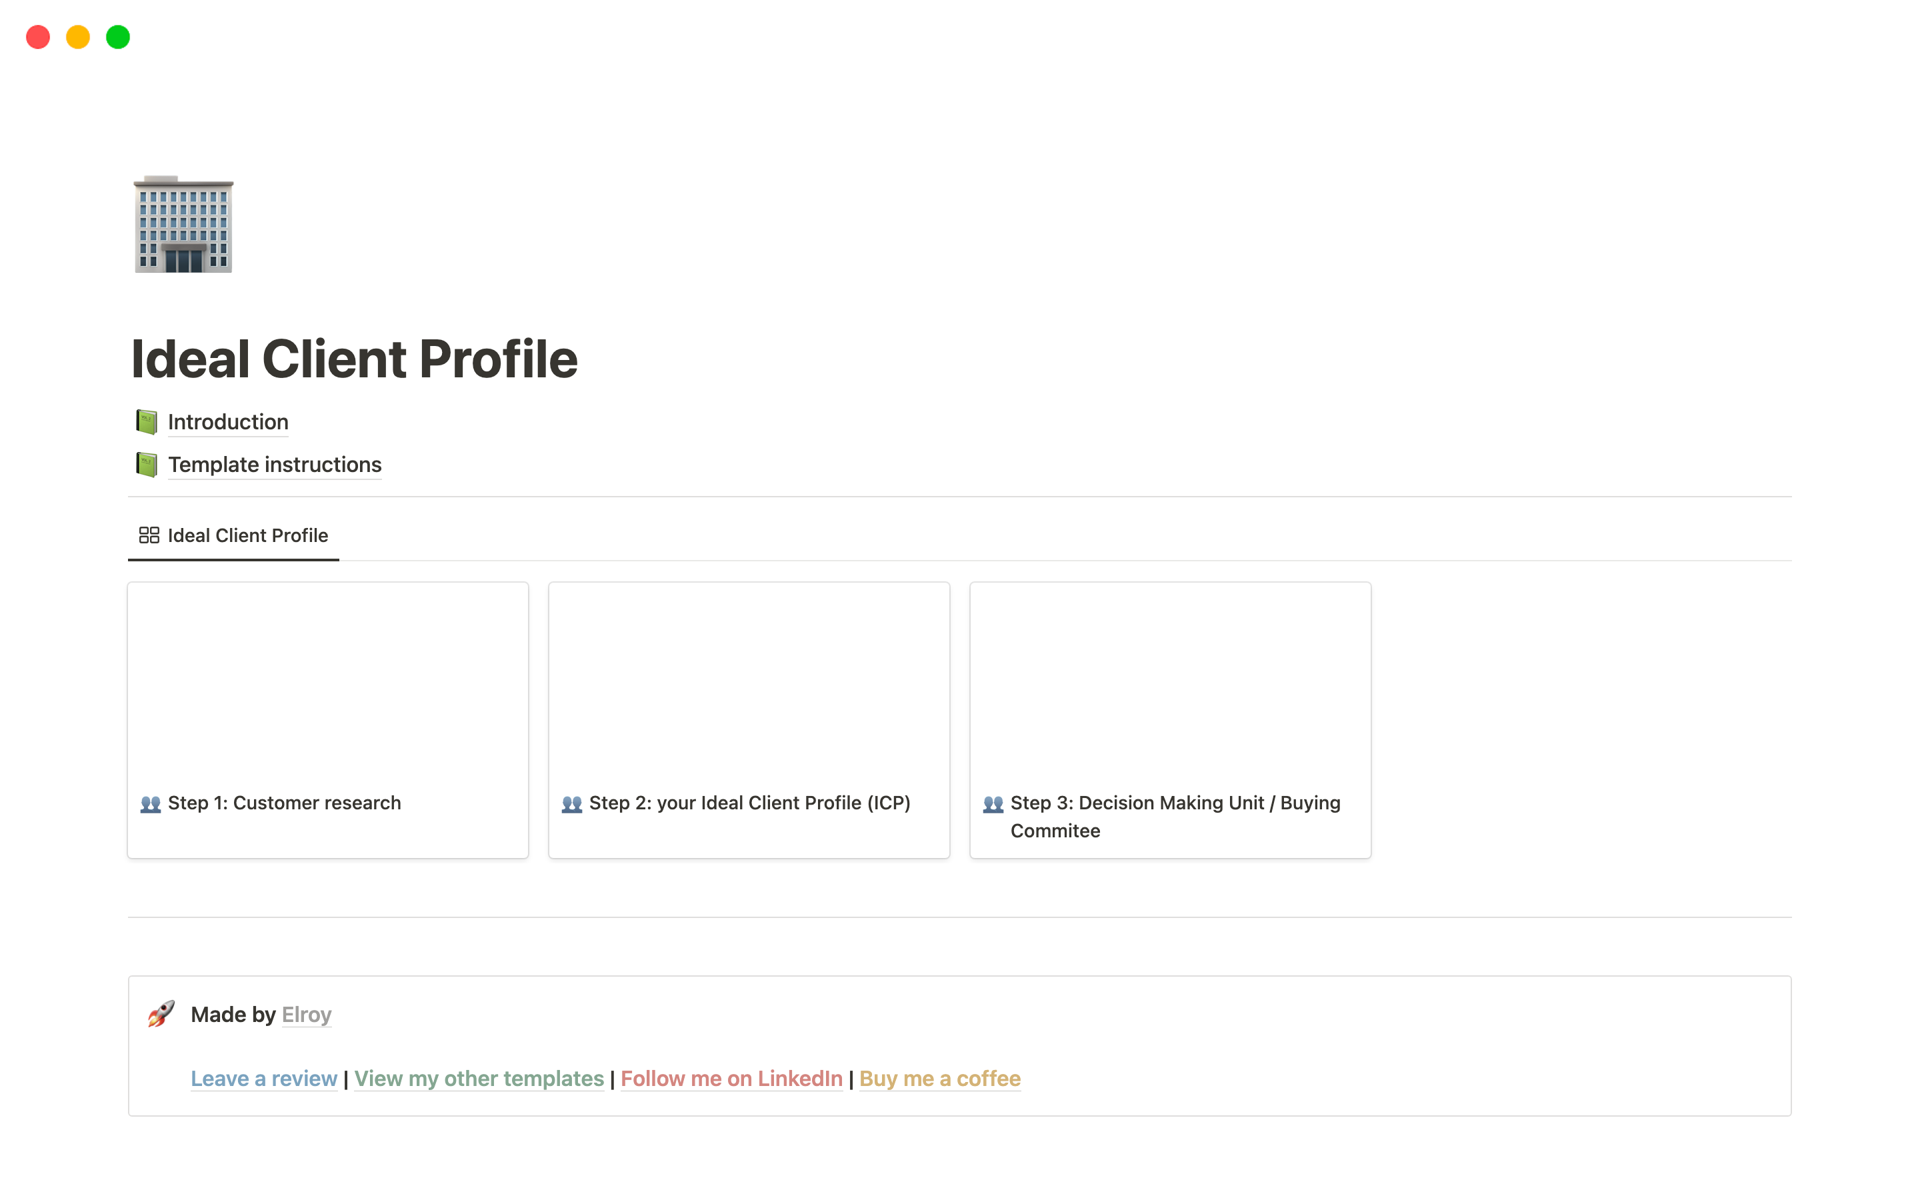Click the people icon on Step 3 card
The height and width of the screenshot is (1200, 1920).
click(993, 804)
